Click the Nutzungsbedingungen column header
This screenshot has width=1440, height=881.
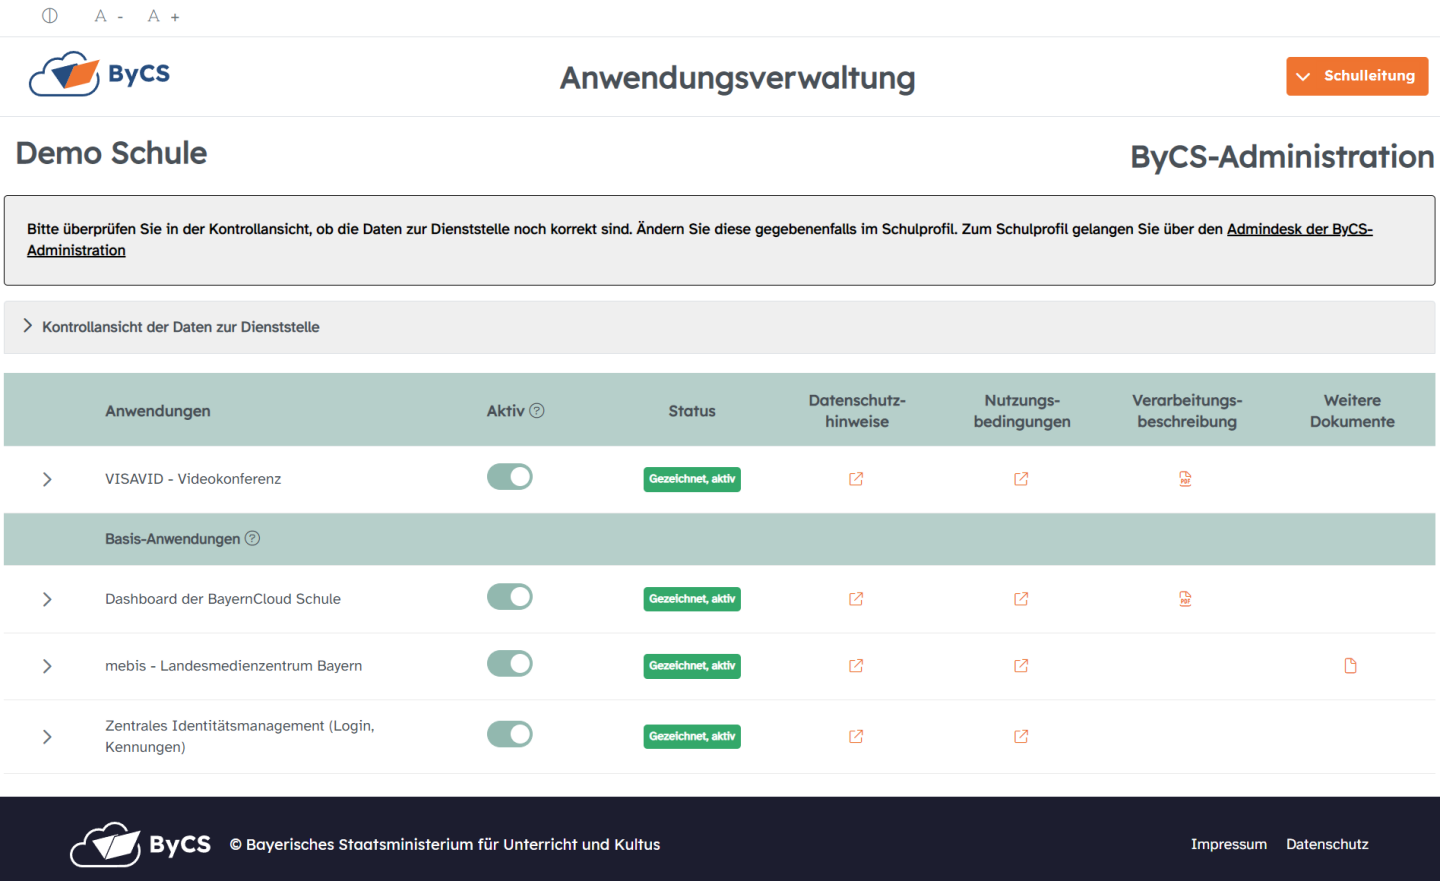tap(1022, 411)
